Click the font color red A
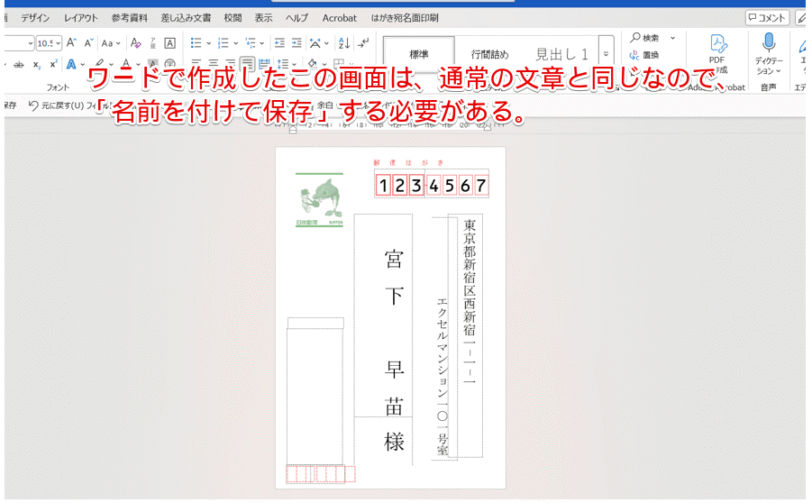 pos(126,64)
